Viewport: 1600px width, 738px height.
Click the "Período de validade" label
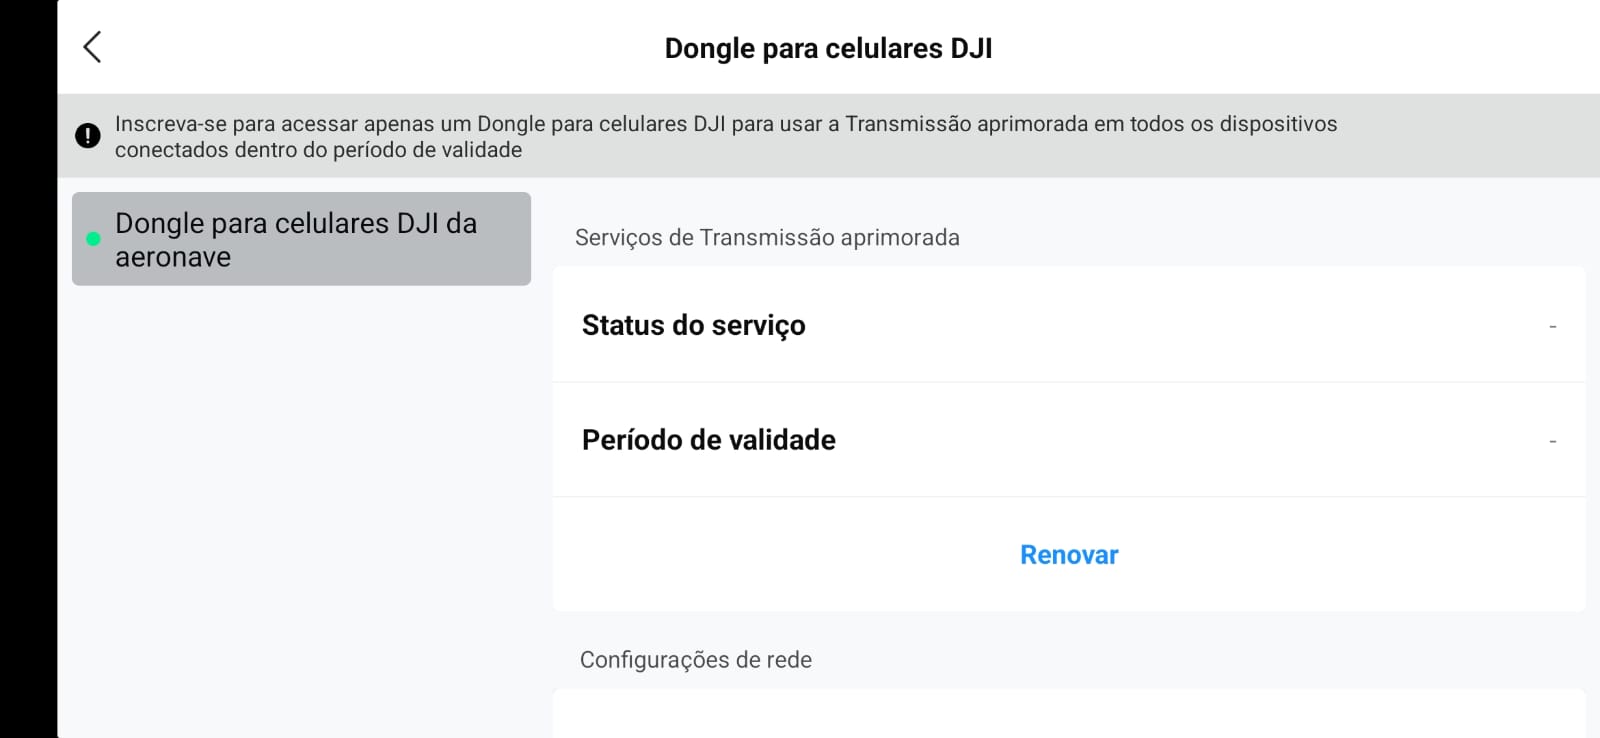coord(708,440)
